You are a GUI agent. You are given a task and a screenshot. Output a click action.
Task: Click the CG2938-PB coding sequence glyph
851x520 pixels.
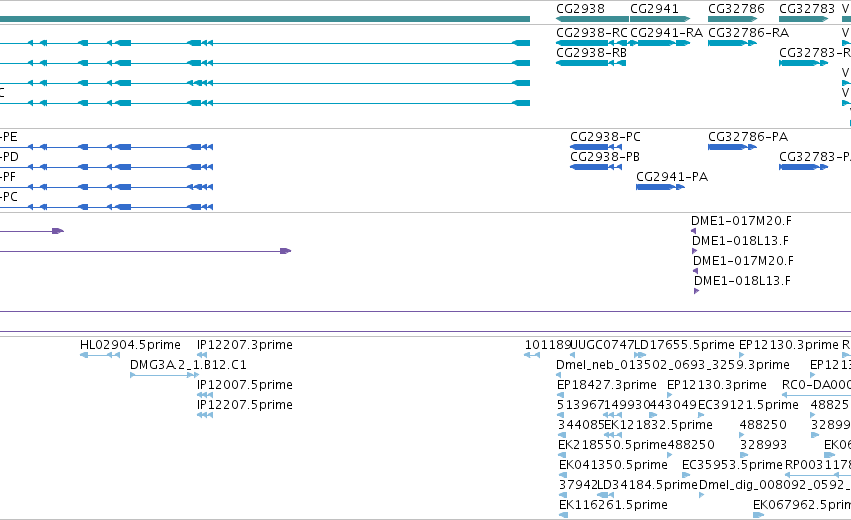coord(596,167)
